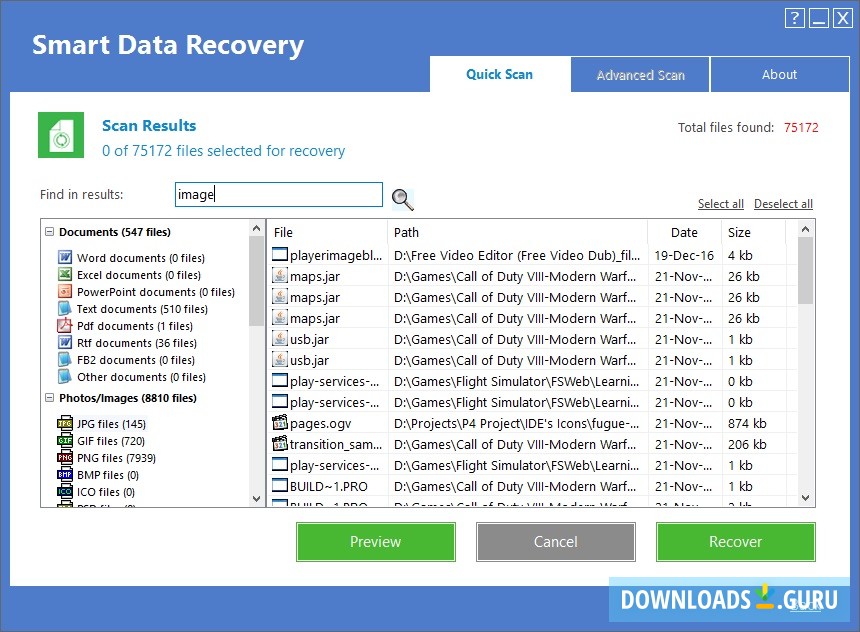Click the file list scroll-down arrow
The height and width of the screenshot is (632, 860).
pyautogui.click(x=805, y=498)
